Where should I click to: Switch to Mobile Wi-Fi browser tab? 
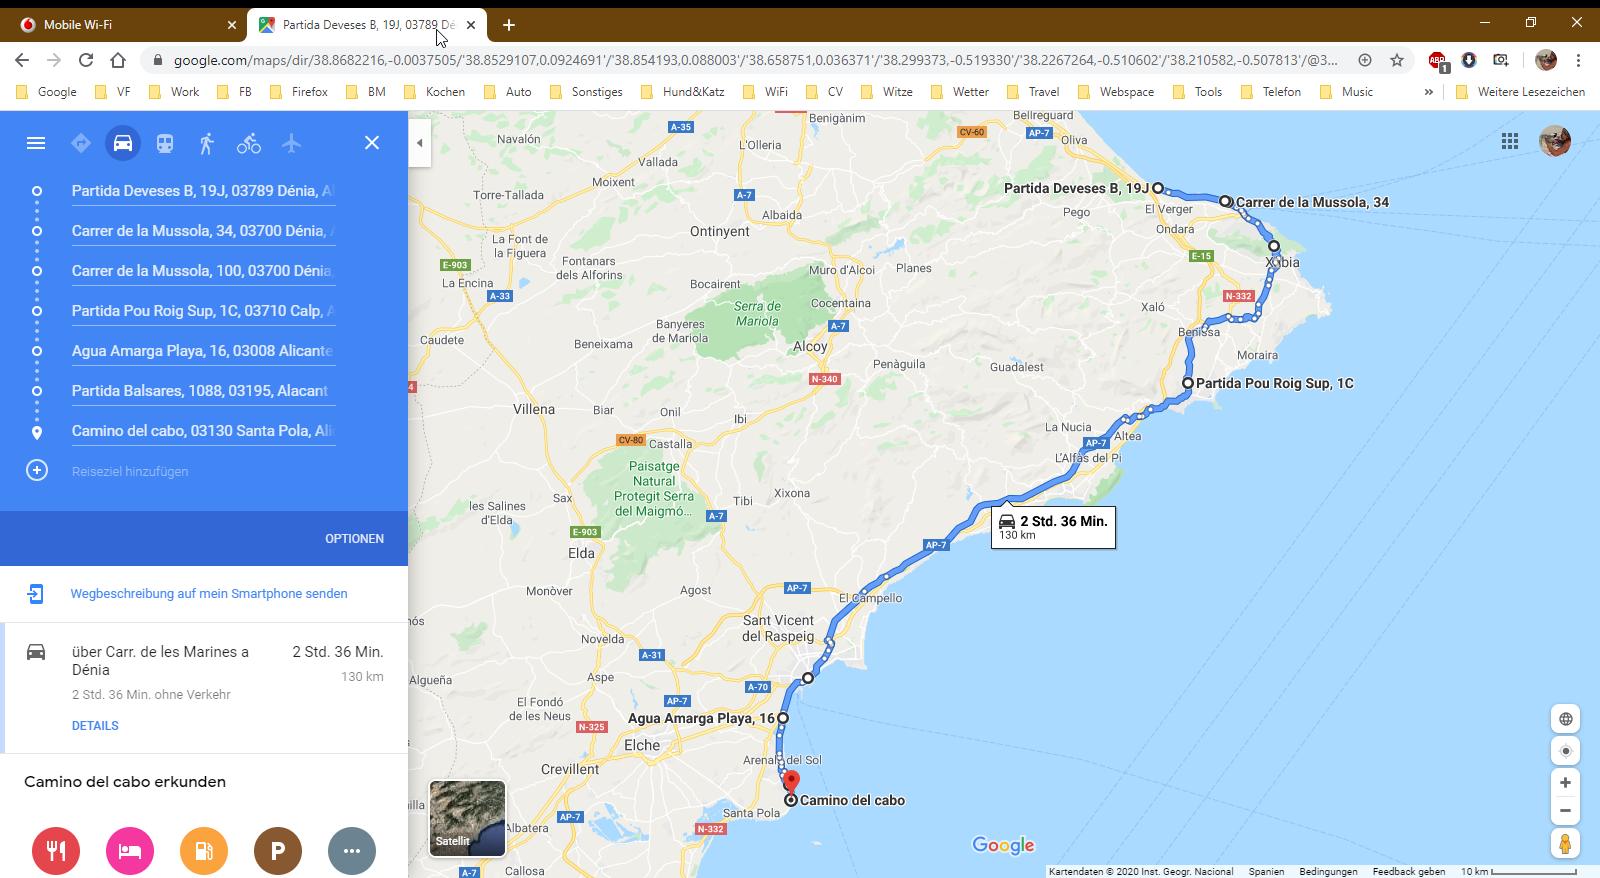coord(125,25)
